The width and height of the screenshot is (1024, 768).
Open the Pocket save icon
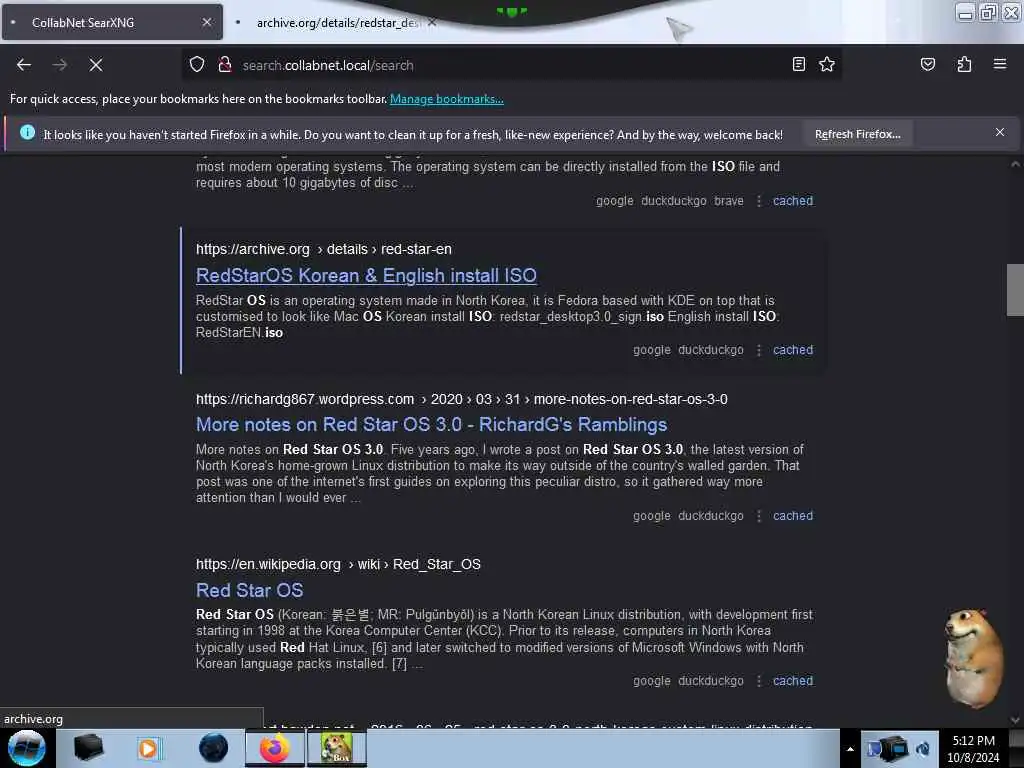[x=927, y=64]
